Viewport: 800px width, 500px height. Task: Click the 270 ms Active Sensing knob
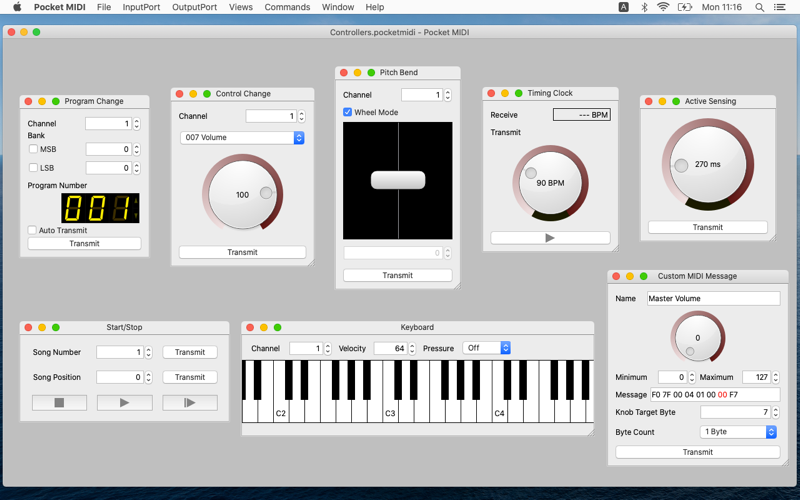coord(708,164)
